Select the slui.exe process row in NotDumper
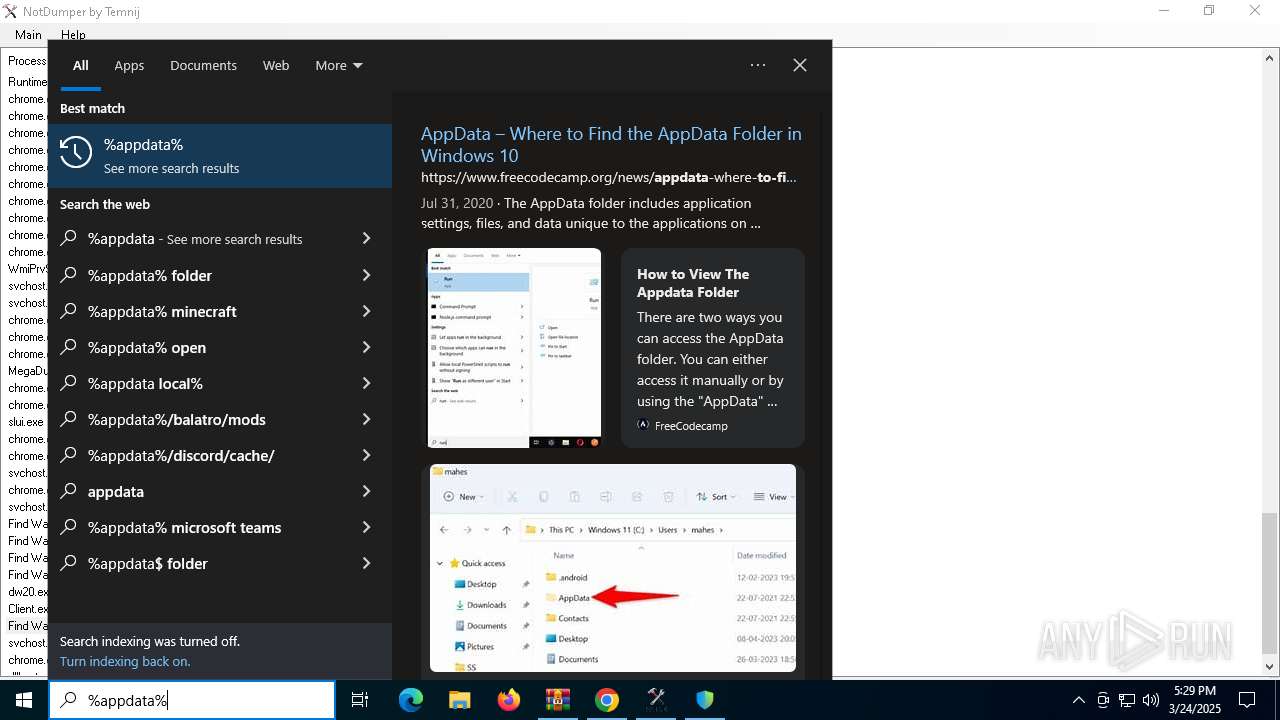The height and width of the screenshot is (720, 1280). point(27,422)
